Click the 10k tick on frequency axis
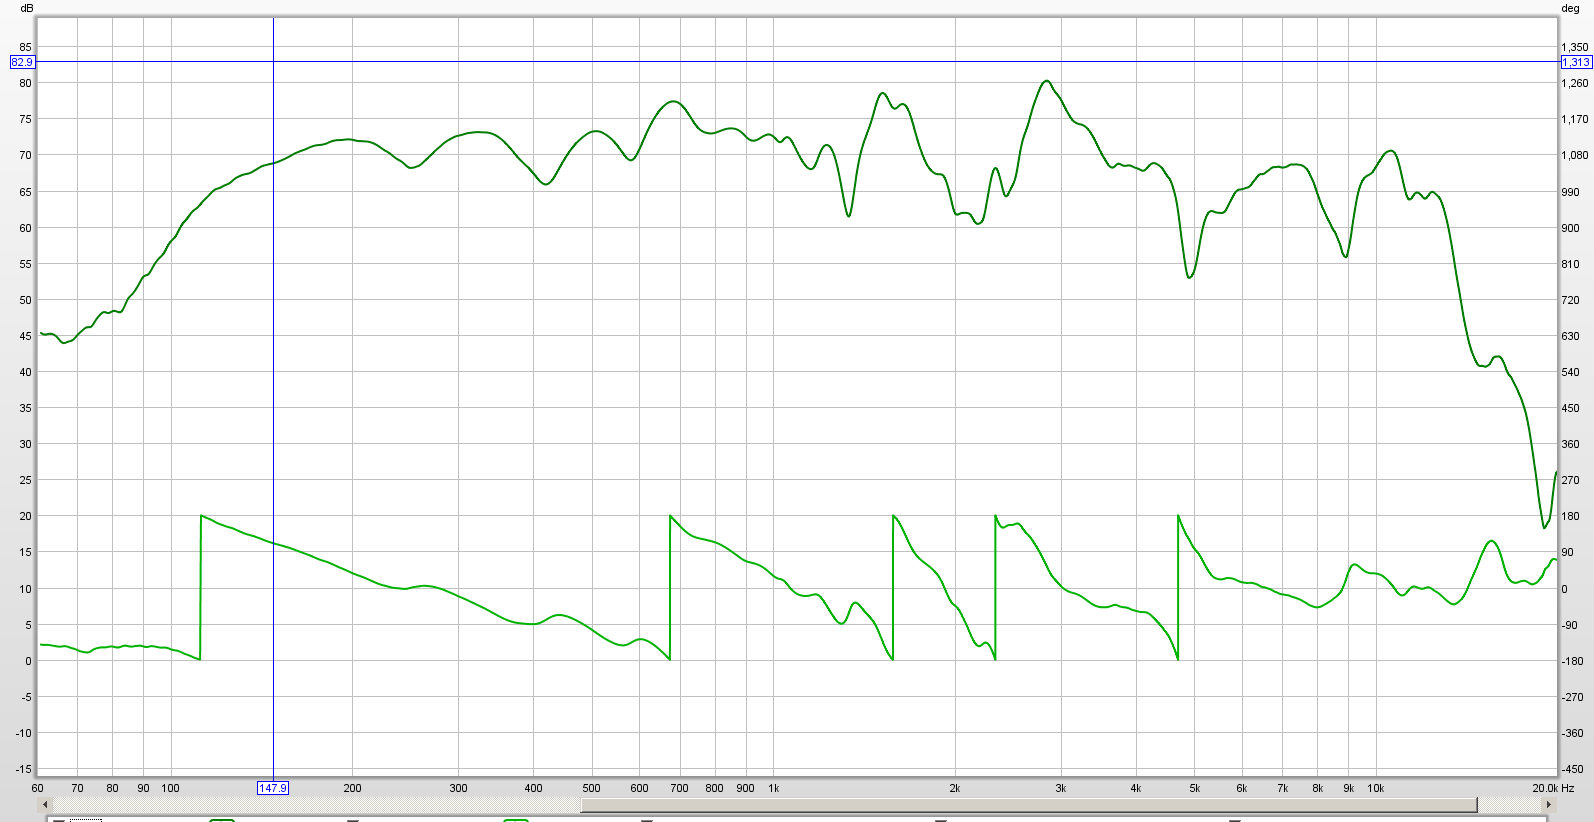The image size is (1594, 822). 1375,788
